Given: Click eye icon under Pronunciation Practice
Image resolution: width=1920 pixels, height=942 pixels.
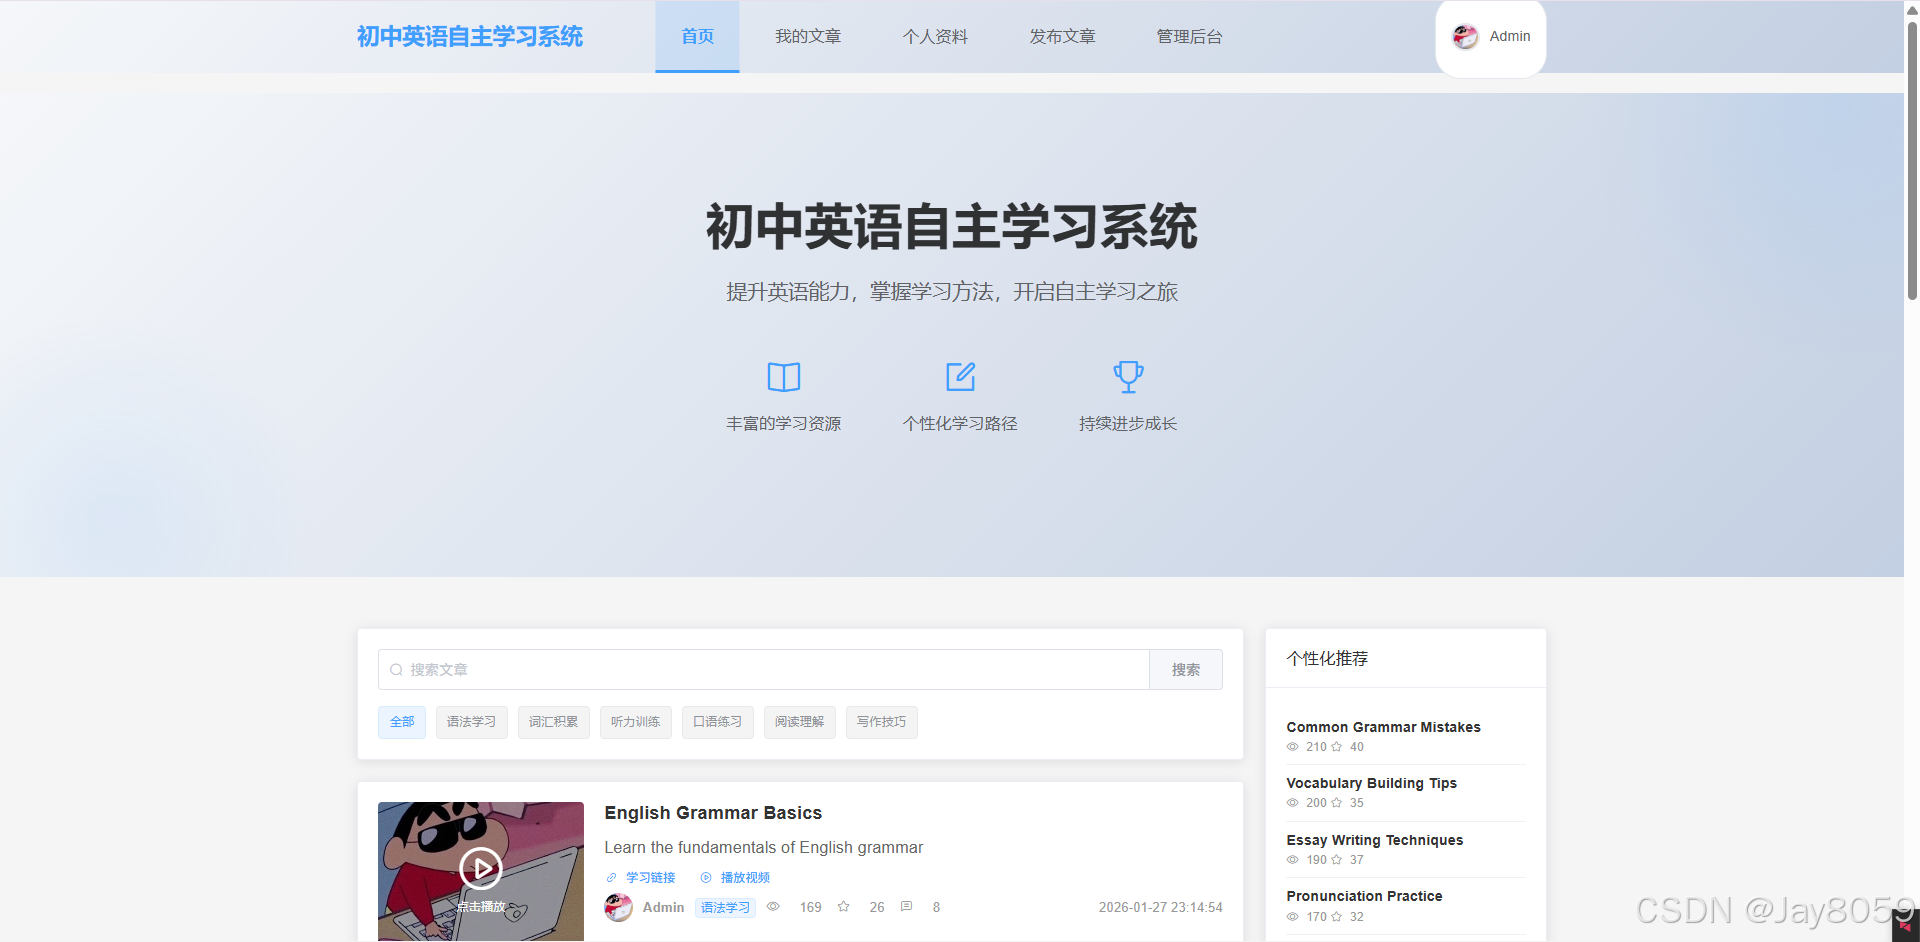Looking at the screenshot, I should [1293, 917].
